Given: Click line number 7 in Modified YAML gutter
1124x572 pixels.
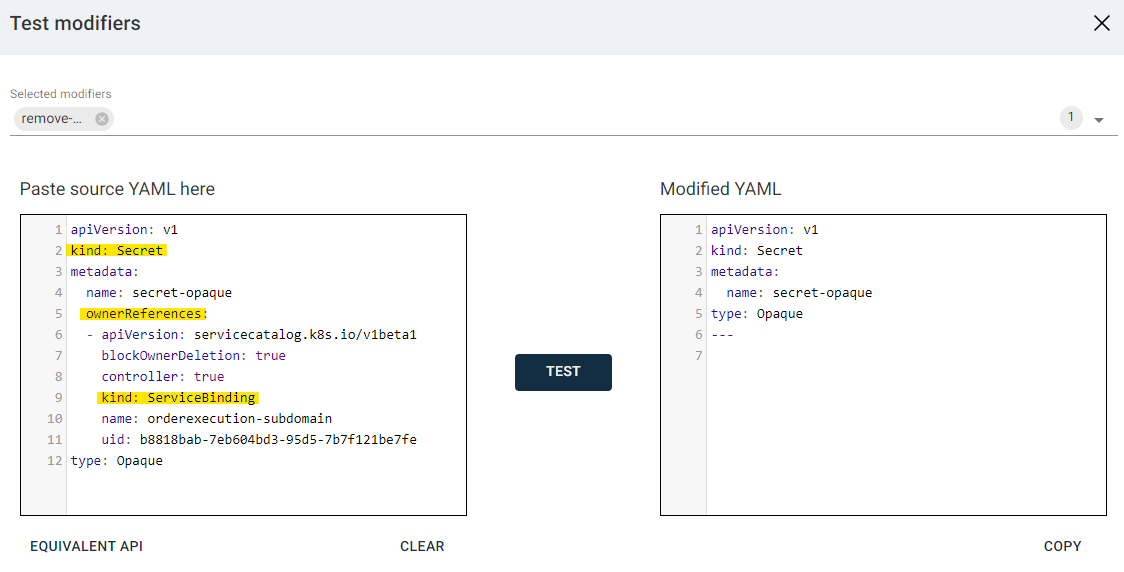Looking at the screenshot, I should pyautogui.click(x=698, y=356).
